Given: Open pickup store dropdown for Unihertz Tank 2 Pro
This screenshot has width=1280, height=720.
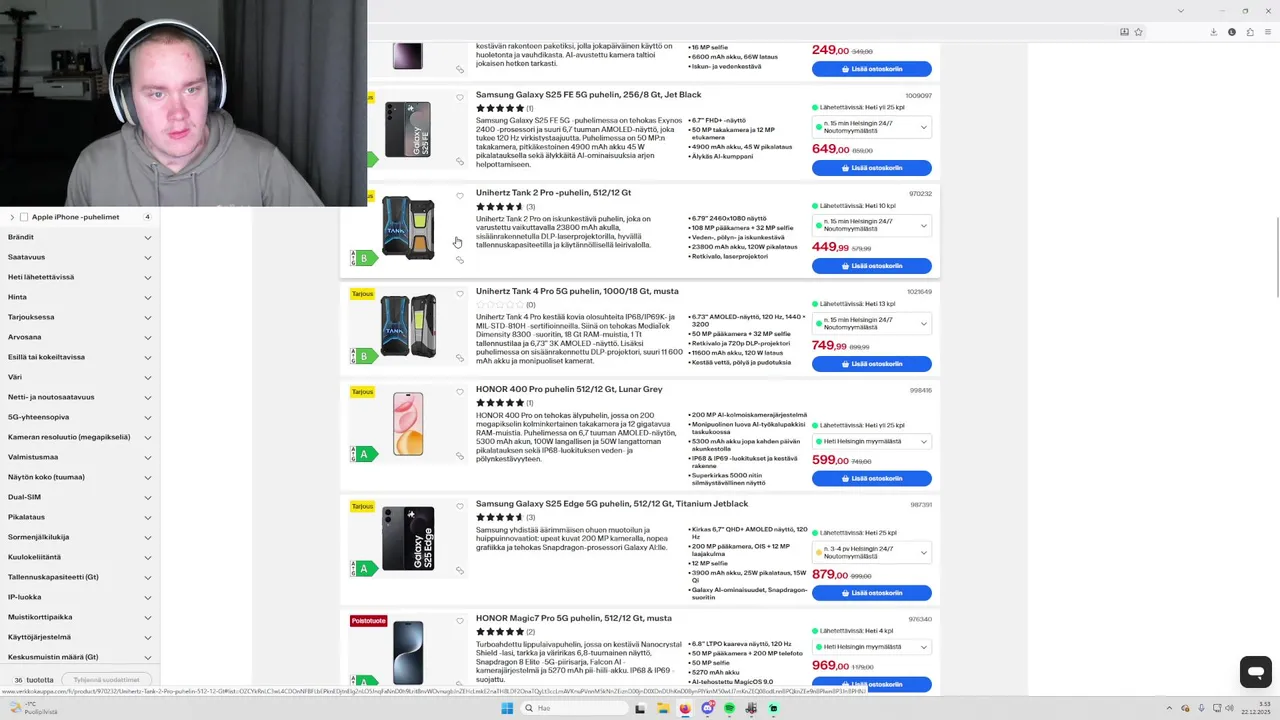Looking at the screenshot, I should pos(872,225).
